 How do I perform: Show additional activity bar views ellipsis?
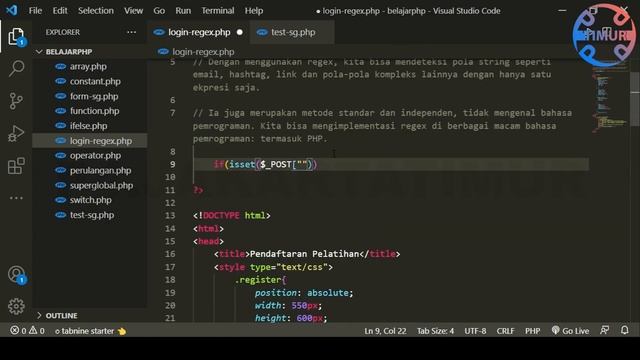16,198
